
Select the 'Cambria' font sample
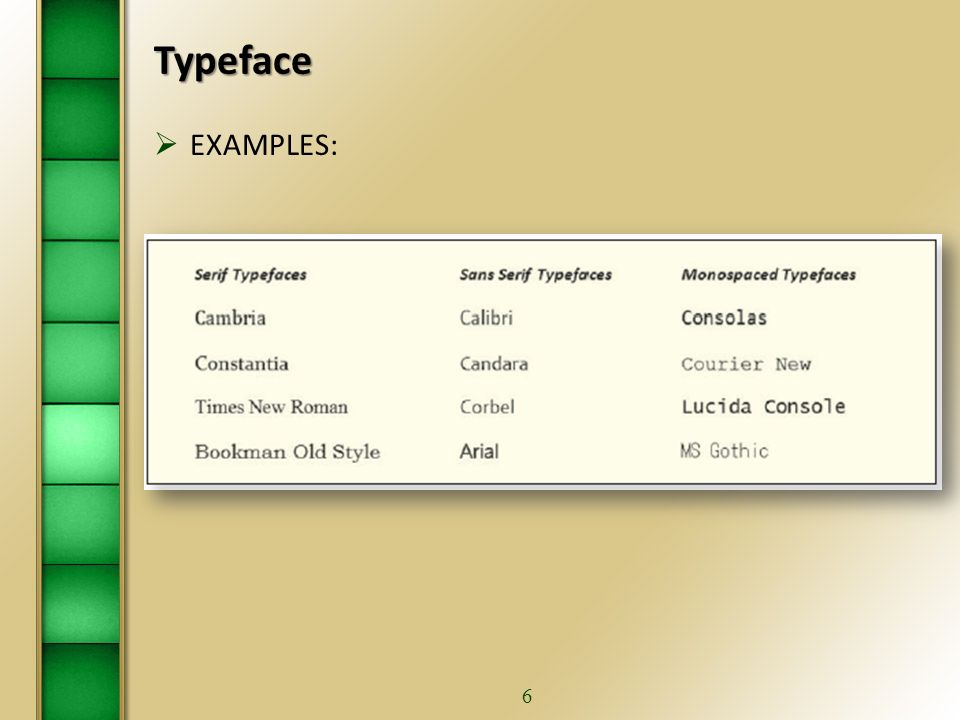pos(230,318)
